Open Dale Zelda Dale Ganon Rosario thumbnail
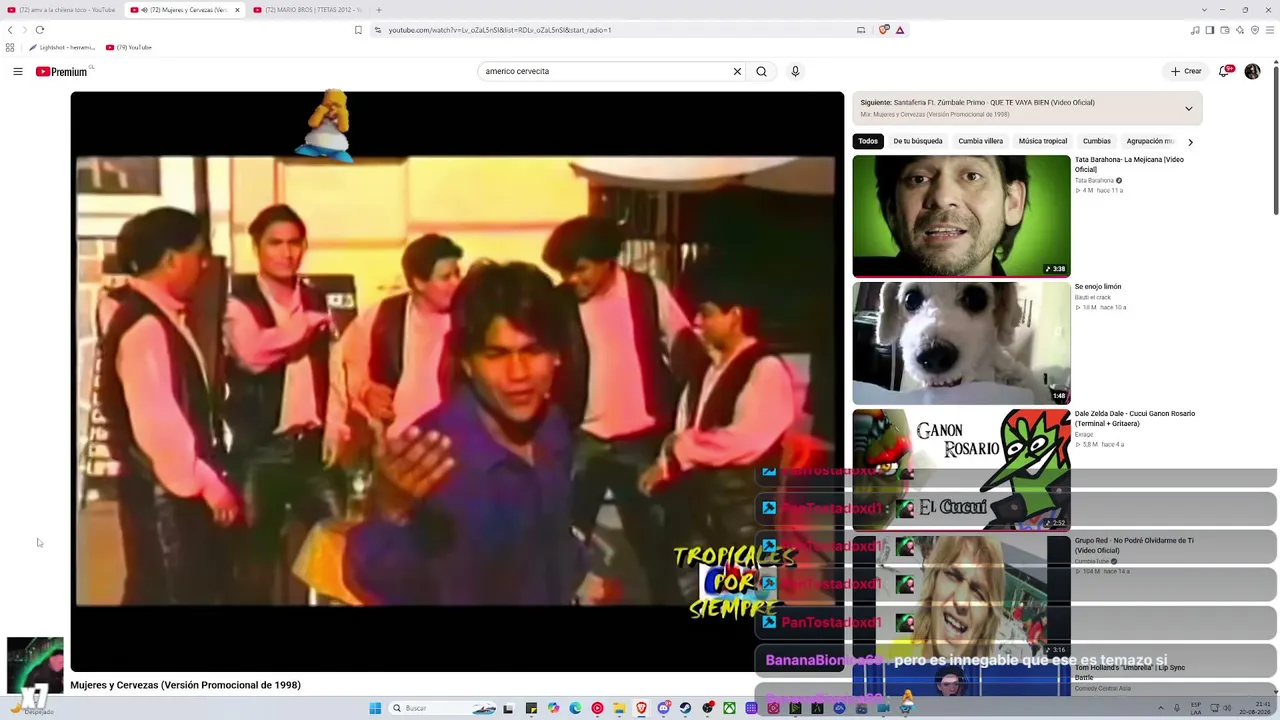This screenshot has height=720, width=1280. tap(961, 469)
